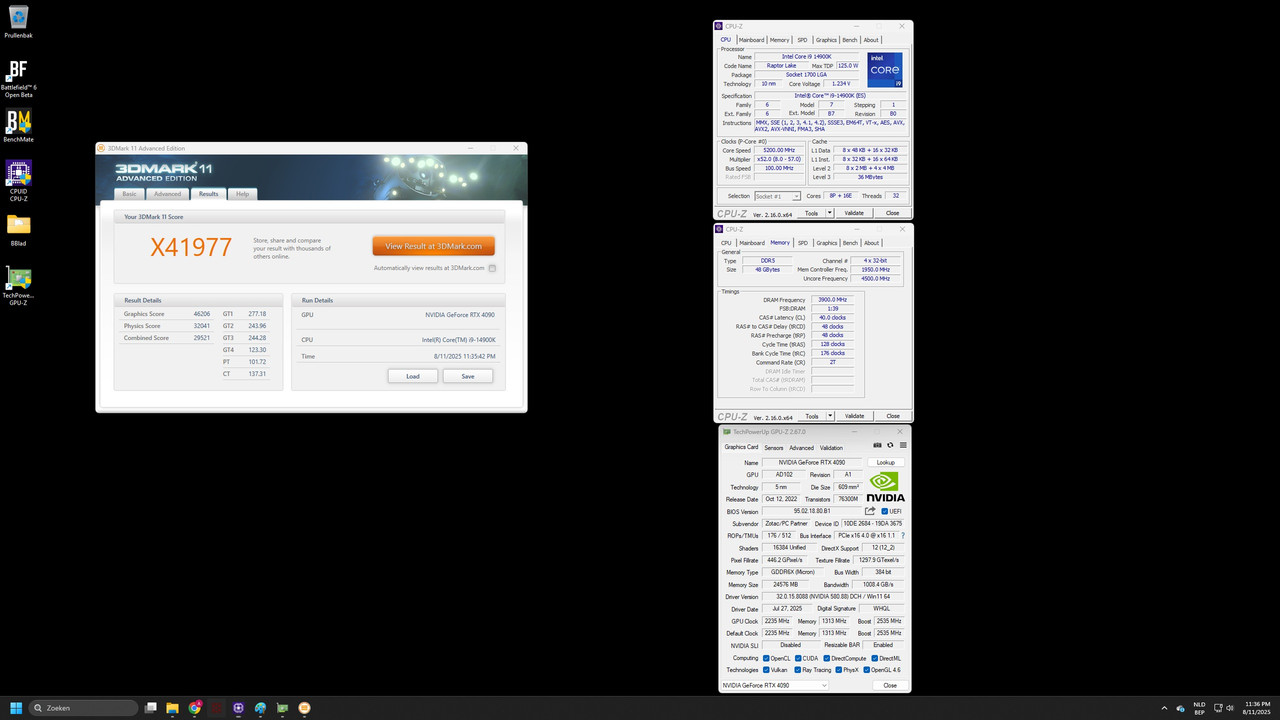Click the Close button in GPU-Z
This screenshot has width=1280, height=720.
pyautogui.click(x=890, y=685)
